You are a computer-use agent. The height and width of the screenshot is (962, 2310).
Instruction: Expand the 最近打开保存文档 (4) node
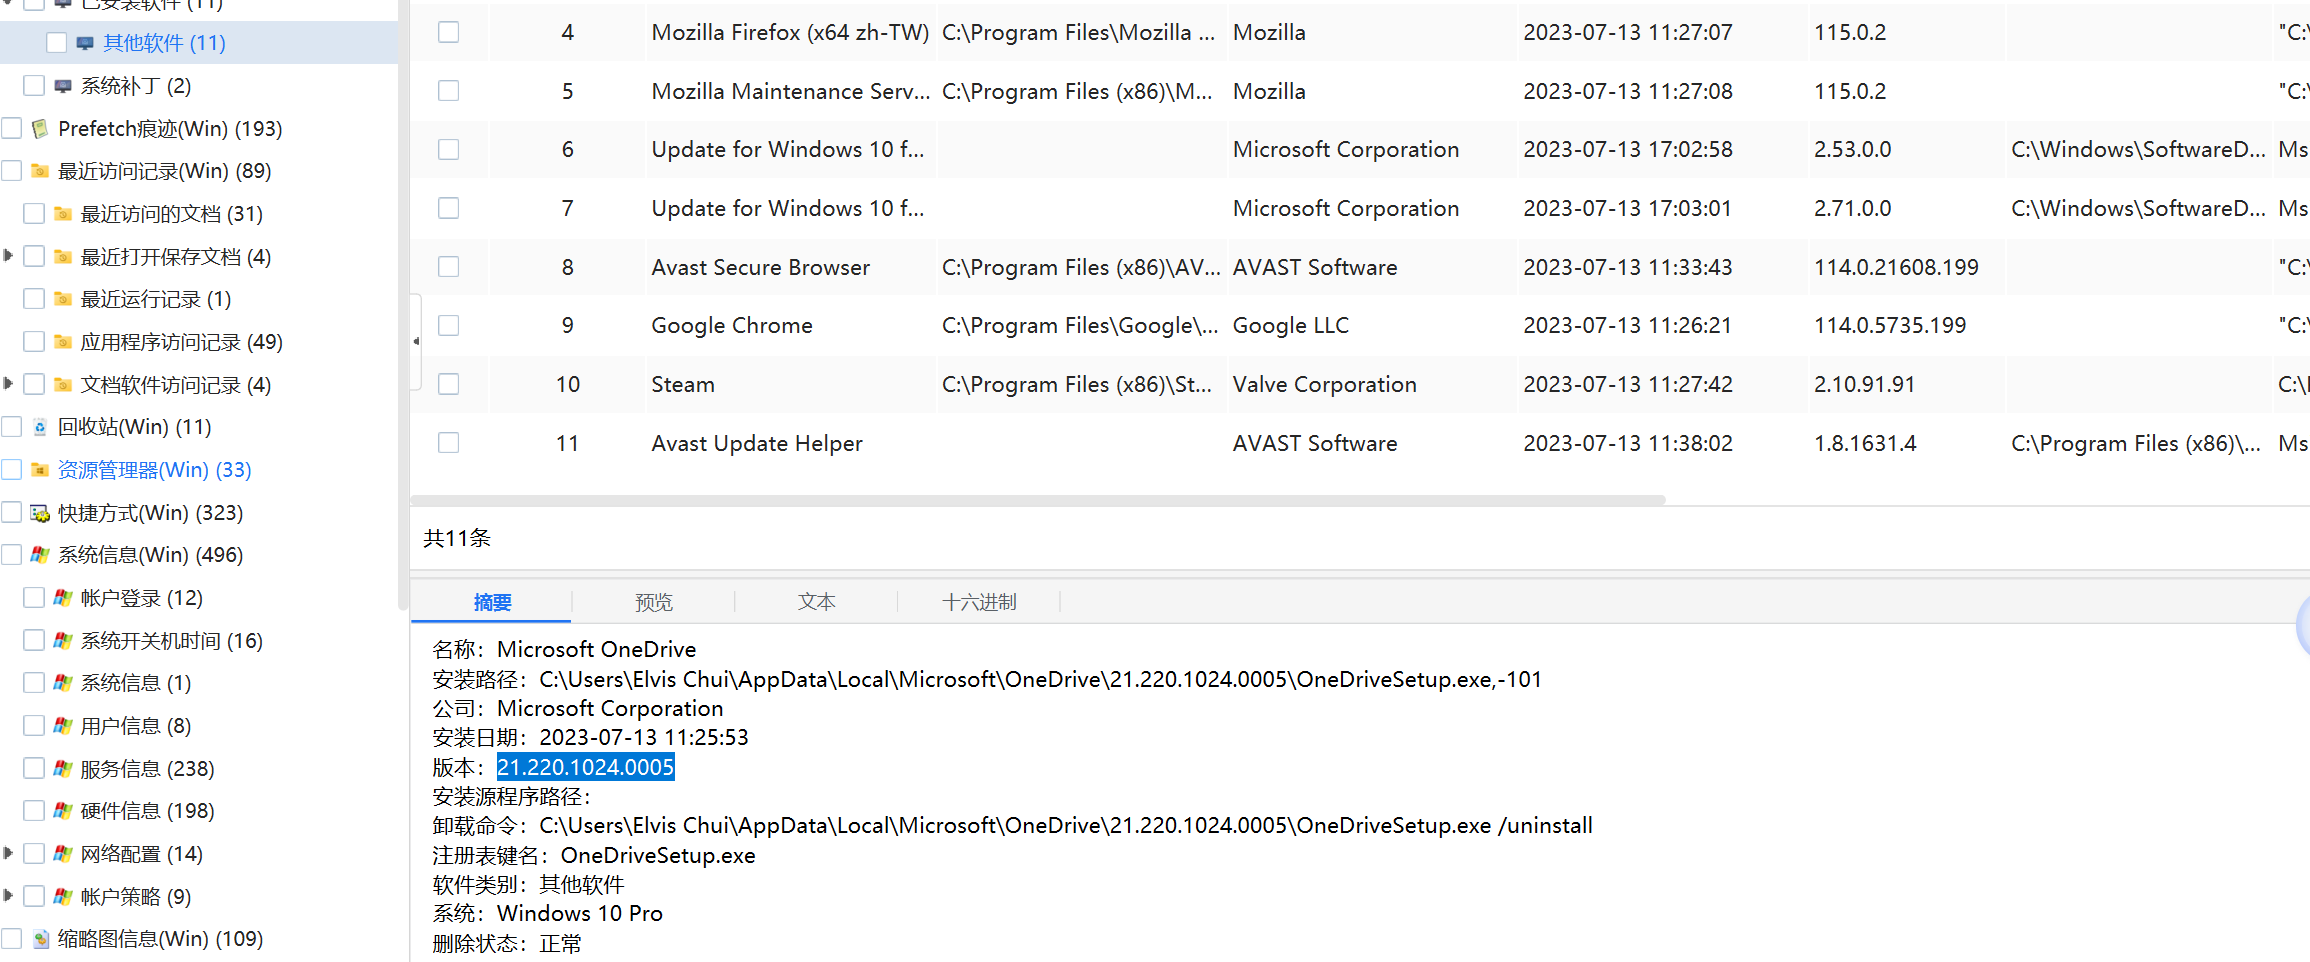[x=8, y=256]
